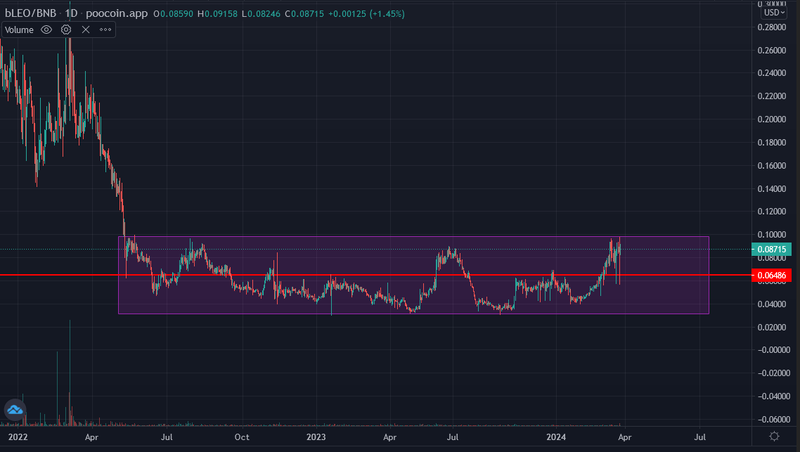Click the 0.20000 level on price scale
The height and width of the screenshot is (452, 800).
coord(769,119)
